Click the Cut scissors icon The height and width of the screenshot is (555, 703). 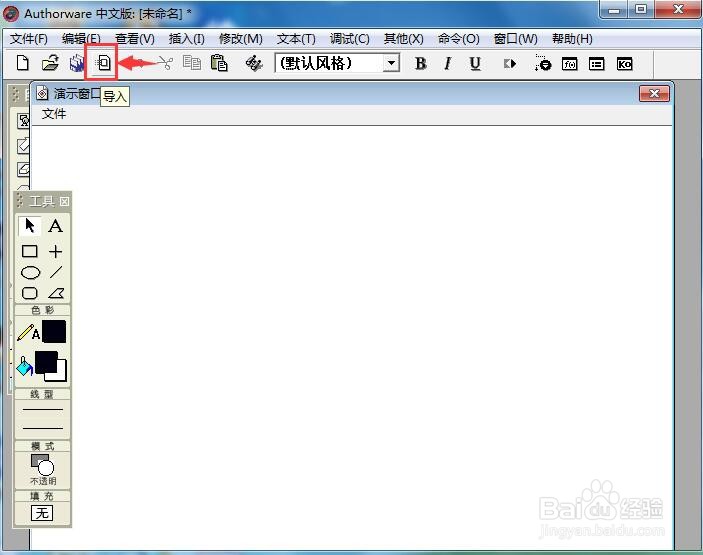pyautogui.click(x=165, y=63)
